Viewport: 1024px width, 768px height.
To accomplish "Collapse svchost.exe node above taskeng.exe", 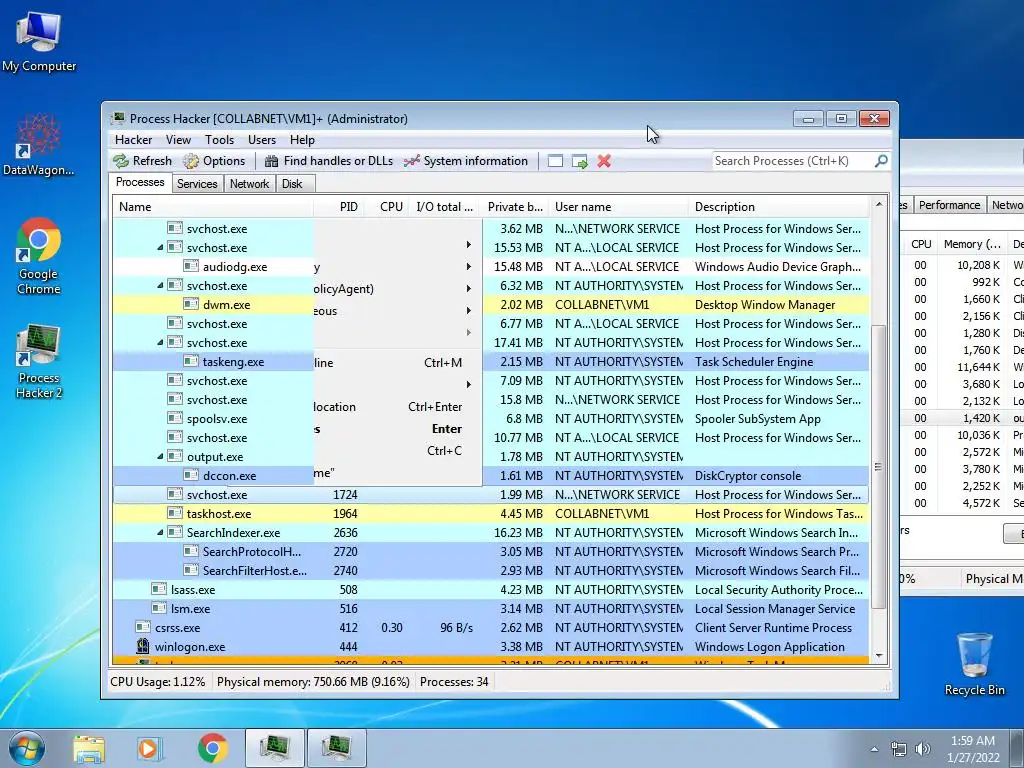I will pos(160,342).
